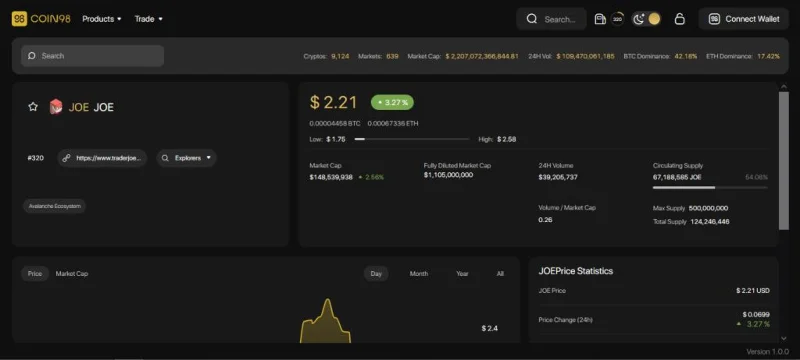Select the Day chart range
Viewport: 800px width, 360px height.
click(x=376, y=274)
